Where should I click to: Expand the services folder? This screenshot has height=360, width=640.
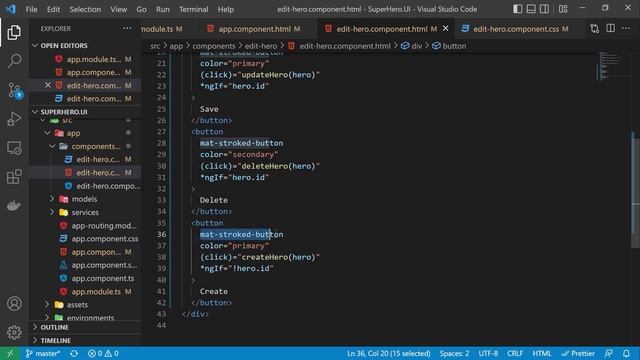(52, 212)
